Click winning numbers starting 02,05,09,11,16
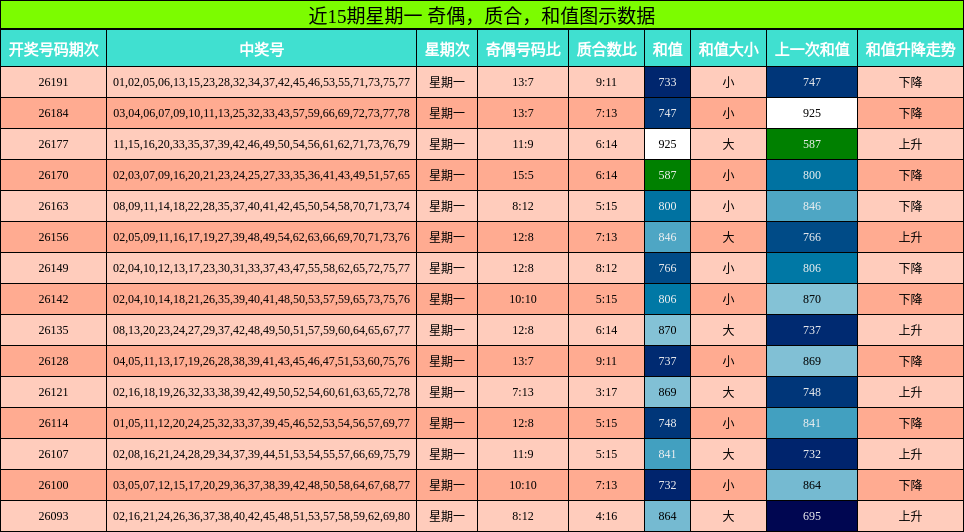Image resolution: width=964 pixels, height=532 pixels. [261, 237]
